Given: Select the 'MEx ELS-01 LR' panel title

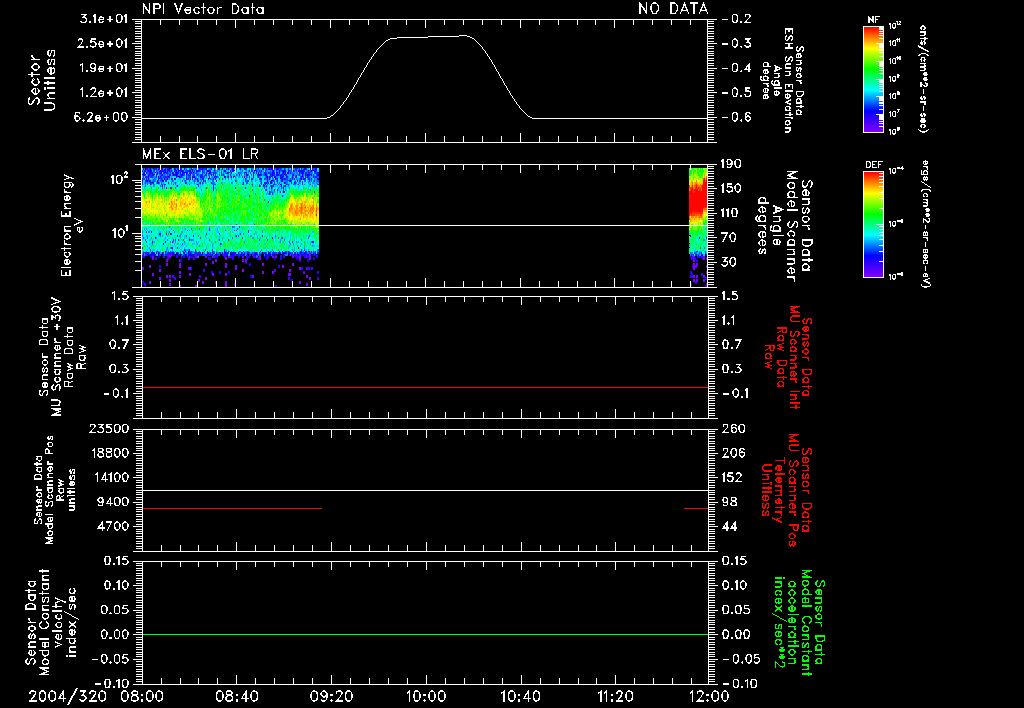Looking at the screenshot, I should [200, 154].
